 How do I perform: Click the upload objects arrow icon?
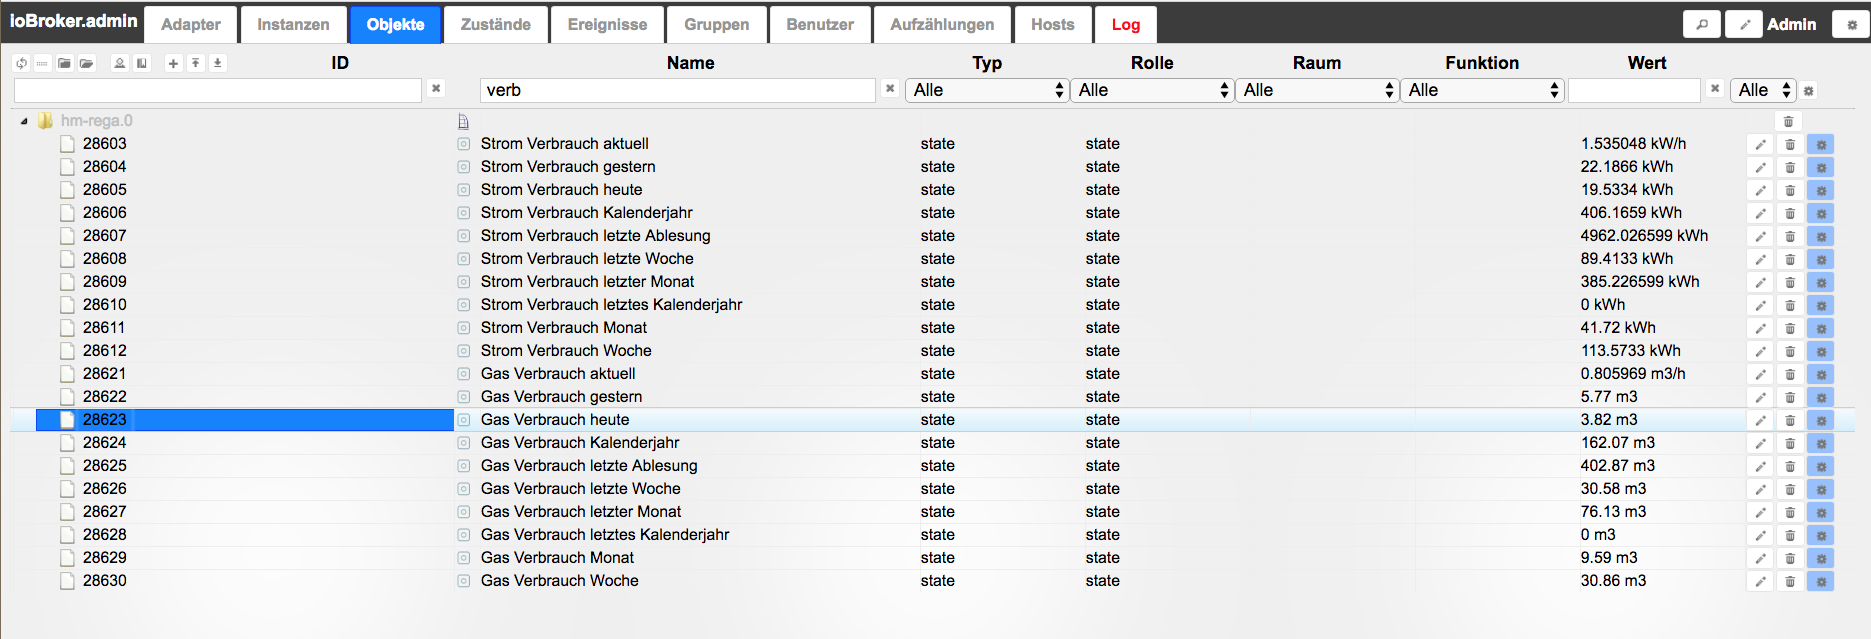(x=195, y=63)
